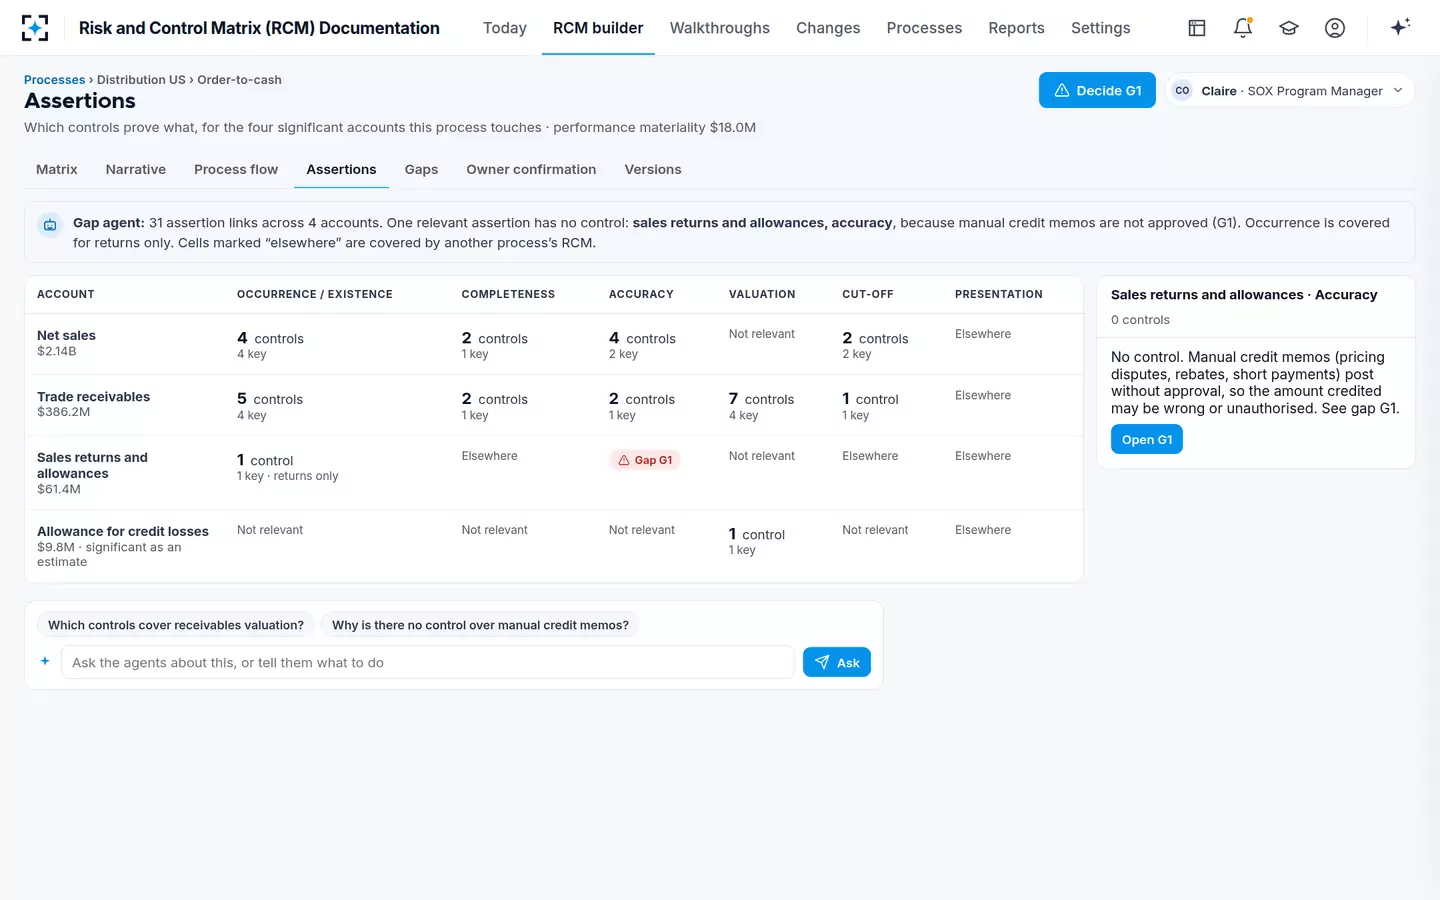
Task: Follow the Processes breadcrumb link
Action: 55,80
